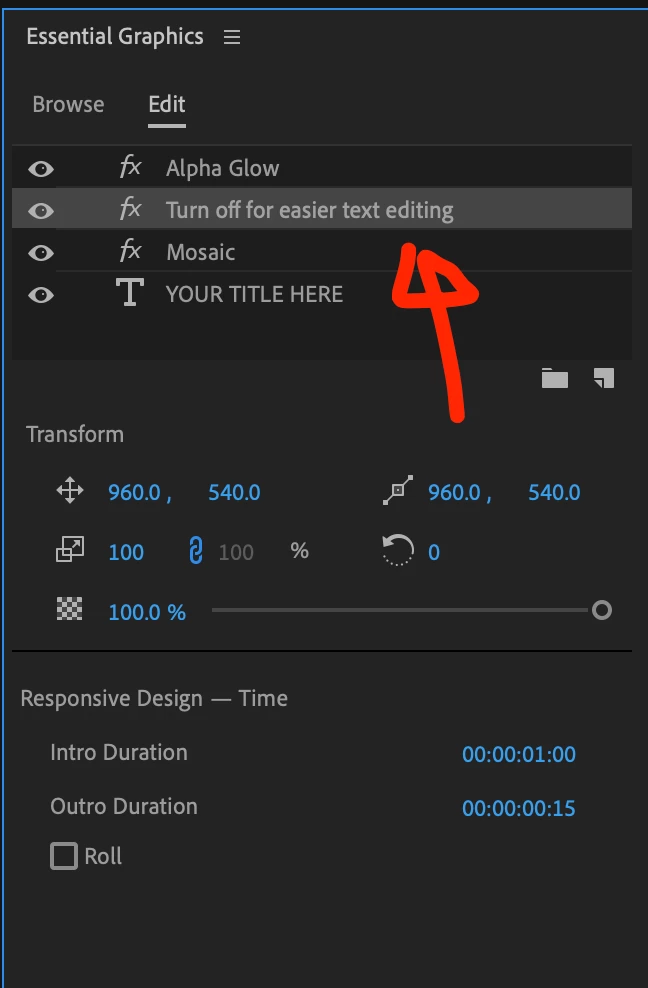Click the fx icon on Mosaic
This screenshot has width=648, height=988.
130,251
